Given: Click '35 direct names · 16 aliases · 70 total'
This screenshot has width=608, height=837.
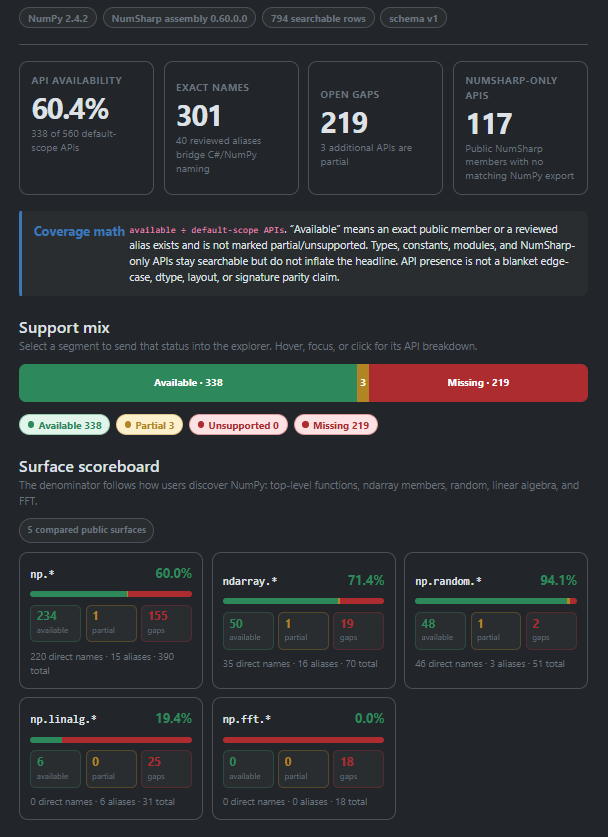Looking at the screenshot, I should pyautogui.click(x=300, y=664).
